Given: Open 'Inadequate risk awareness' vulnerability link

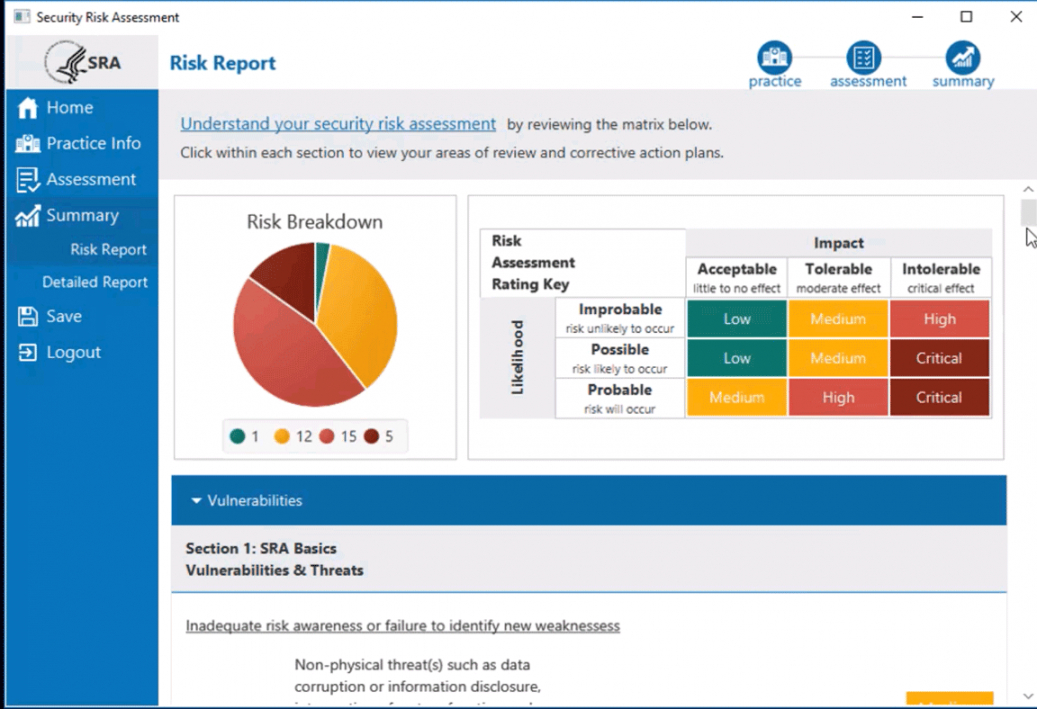Looking at the screenshot, I should [402, 626].
